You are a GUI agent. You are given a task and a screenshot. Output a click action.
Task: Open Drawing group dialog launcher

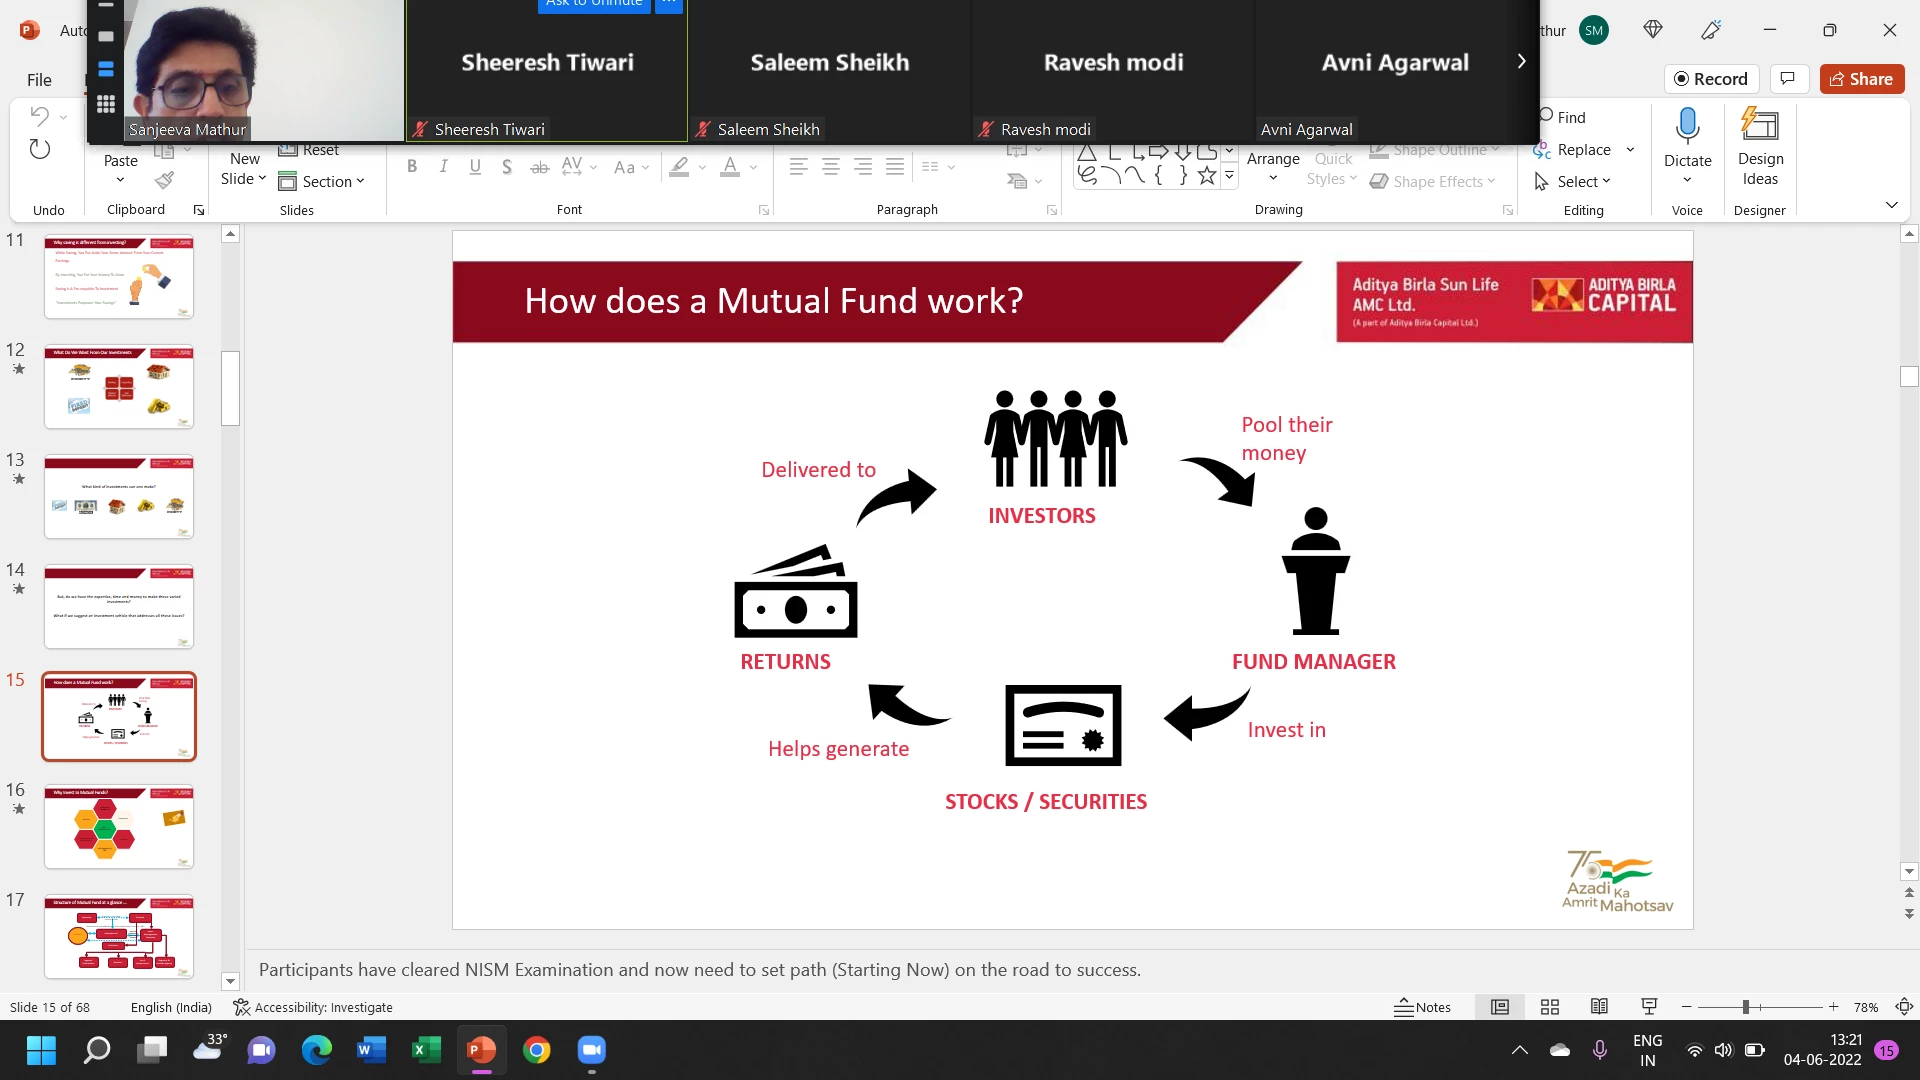(x=1508, y=210)
